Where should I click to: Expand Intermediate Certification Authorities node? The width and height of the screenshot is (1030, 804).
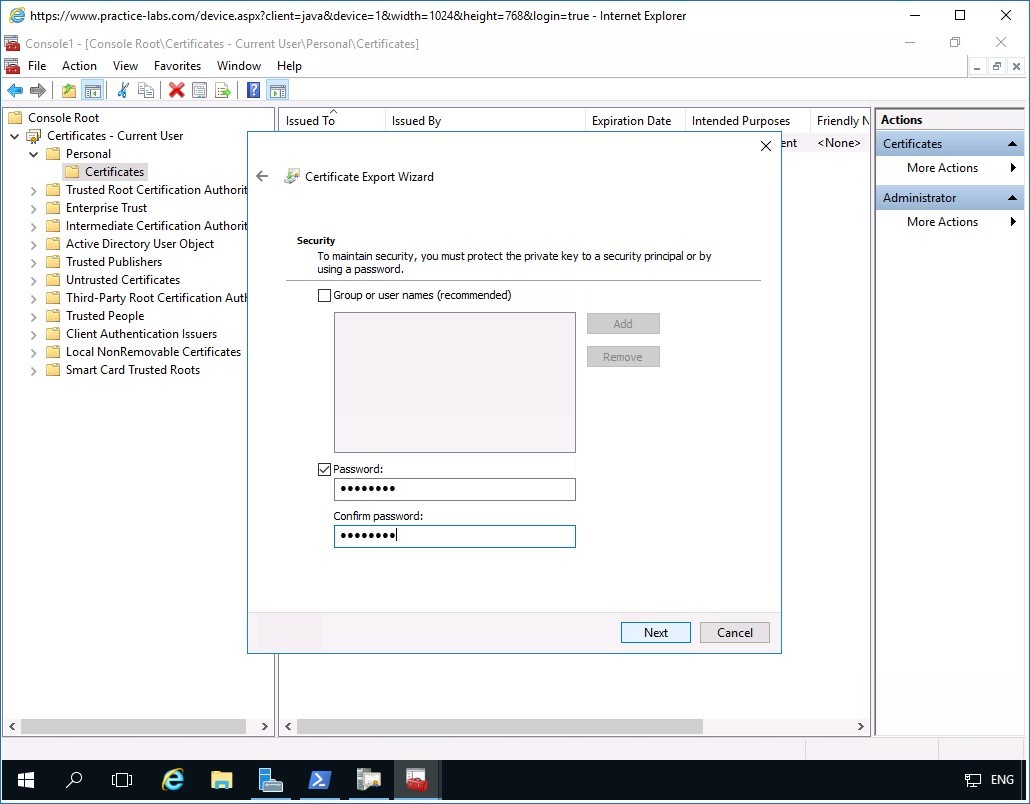point(34,227)
